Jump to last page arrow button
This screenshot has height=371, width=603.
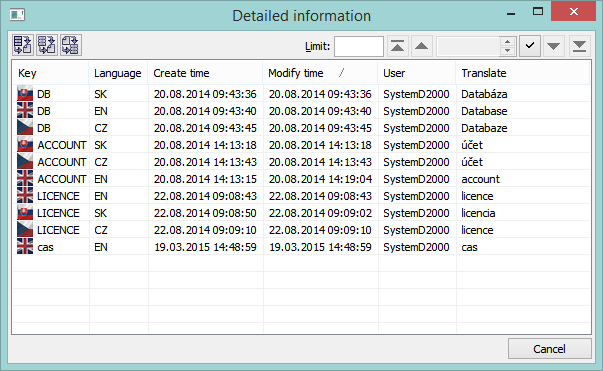click(x=579, y=46)
